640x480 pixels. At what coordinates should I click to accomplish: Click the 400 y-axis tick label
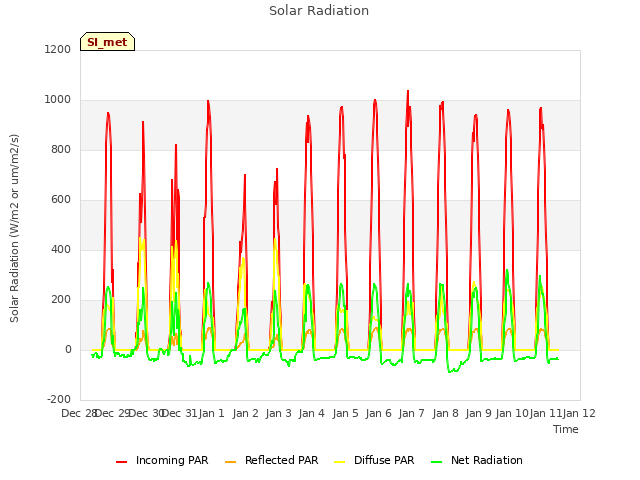click(61, 249)
